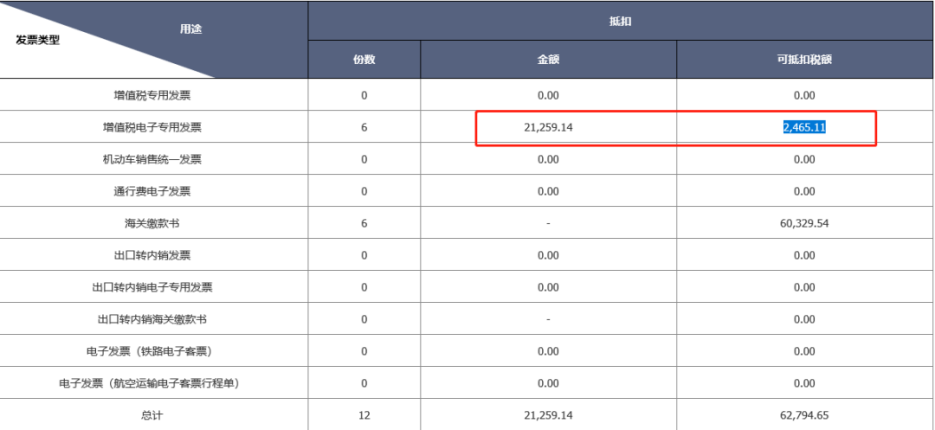This screenshot has height=430, width=935.
Task: Click the 出口转内销海关缴款书 row label
Action: click(152, 319)
